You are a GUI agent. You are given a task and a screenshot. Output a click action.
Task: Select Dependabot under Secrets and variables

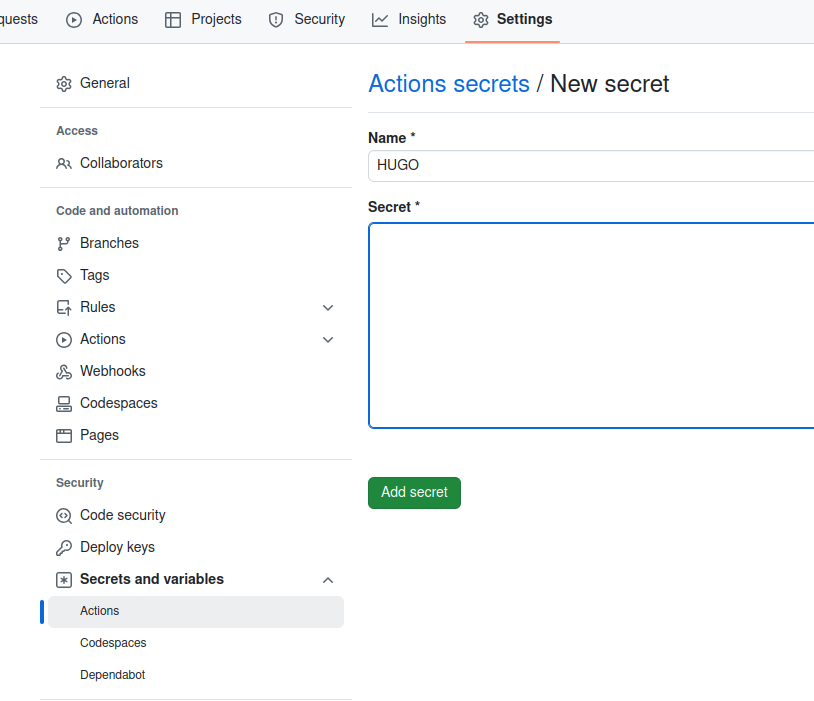click(x=113, y=675)
